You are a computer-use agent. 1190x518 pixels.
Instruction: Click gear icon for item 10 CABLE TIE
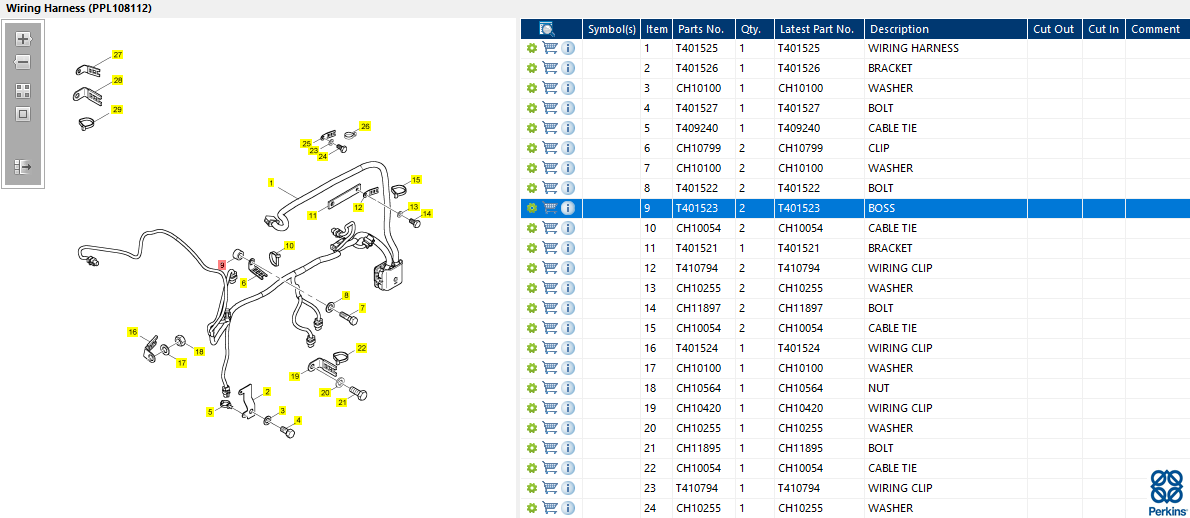[x=532, y=228]
